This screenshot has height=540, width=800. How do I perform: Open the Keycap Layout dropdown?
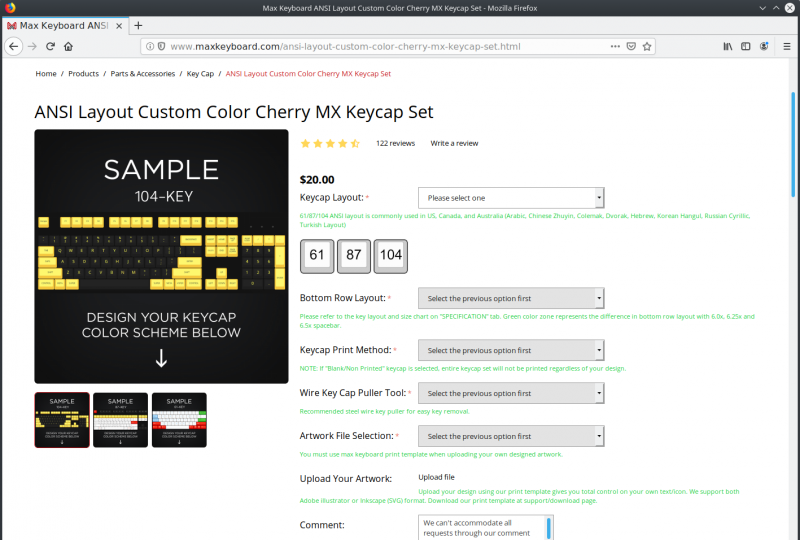(511, 198)
